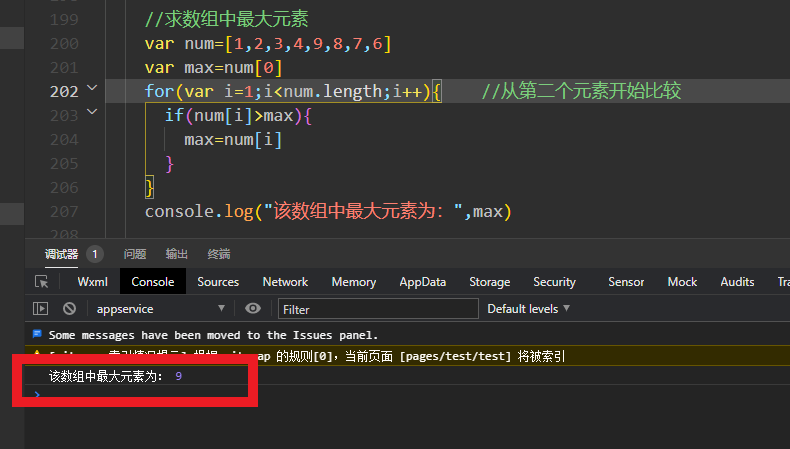Image resolution: width=790 pixels, height=449 pixels.
Task: Select the 调试器 panel tab
Action: click(61, 254)
